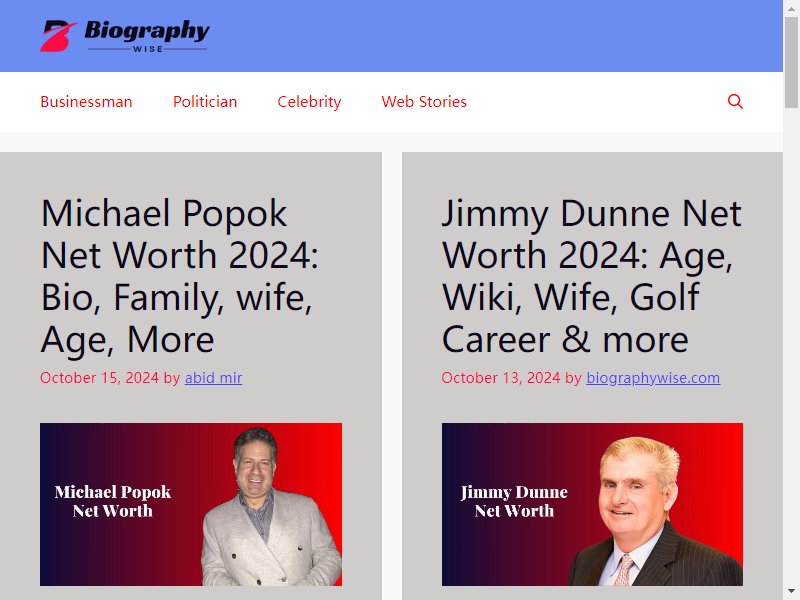Click the October 15, 2024 date text
This screenshot has height=600, width=800.
[x=99, y=378]
